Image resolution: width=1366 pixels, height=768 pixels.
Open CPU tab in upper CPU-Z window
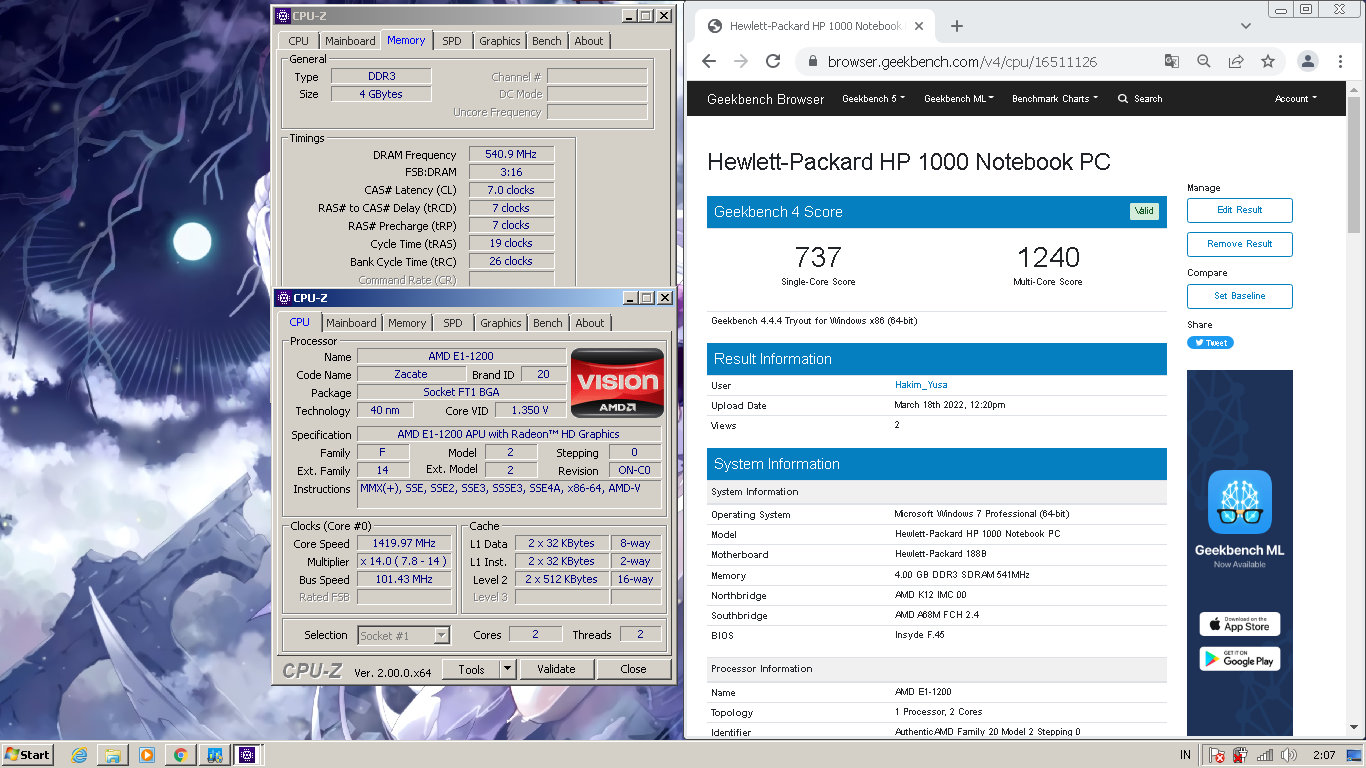[x=298, y=41]
